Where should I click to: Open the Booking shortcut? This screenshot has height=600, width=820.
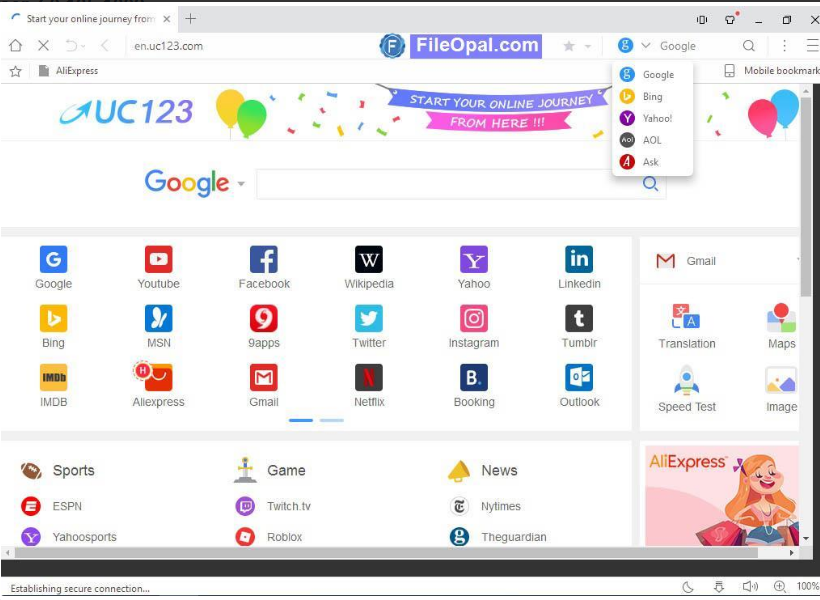tap(474, 386)
